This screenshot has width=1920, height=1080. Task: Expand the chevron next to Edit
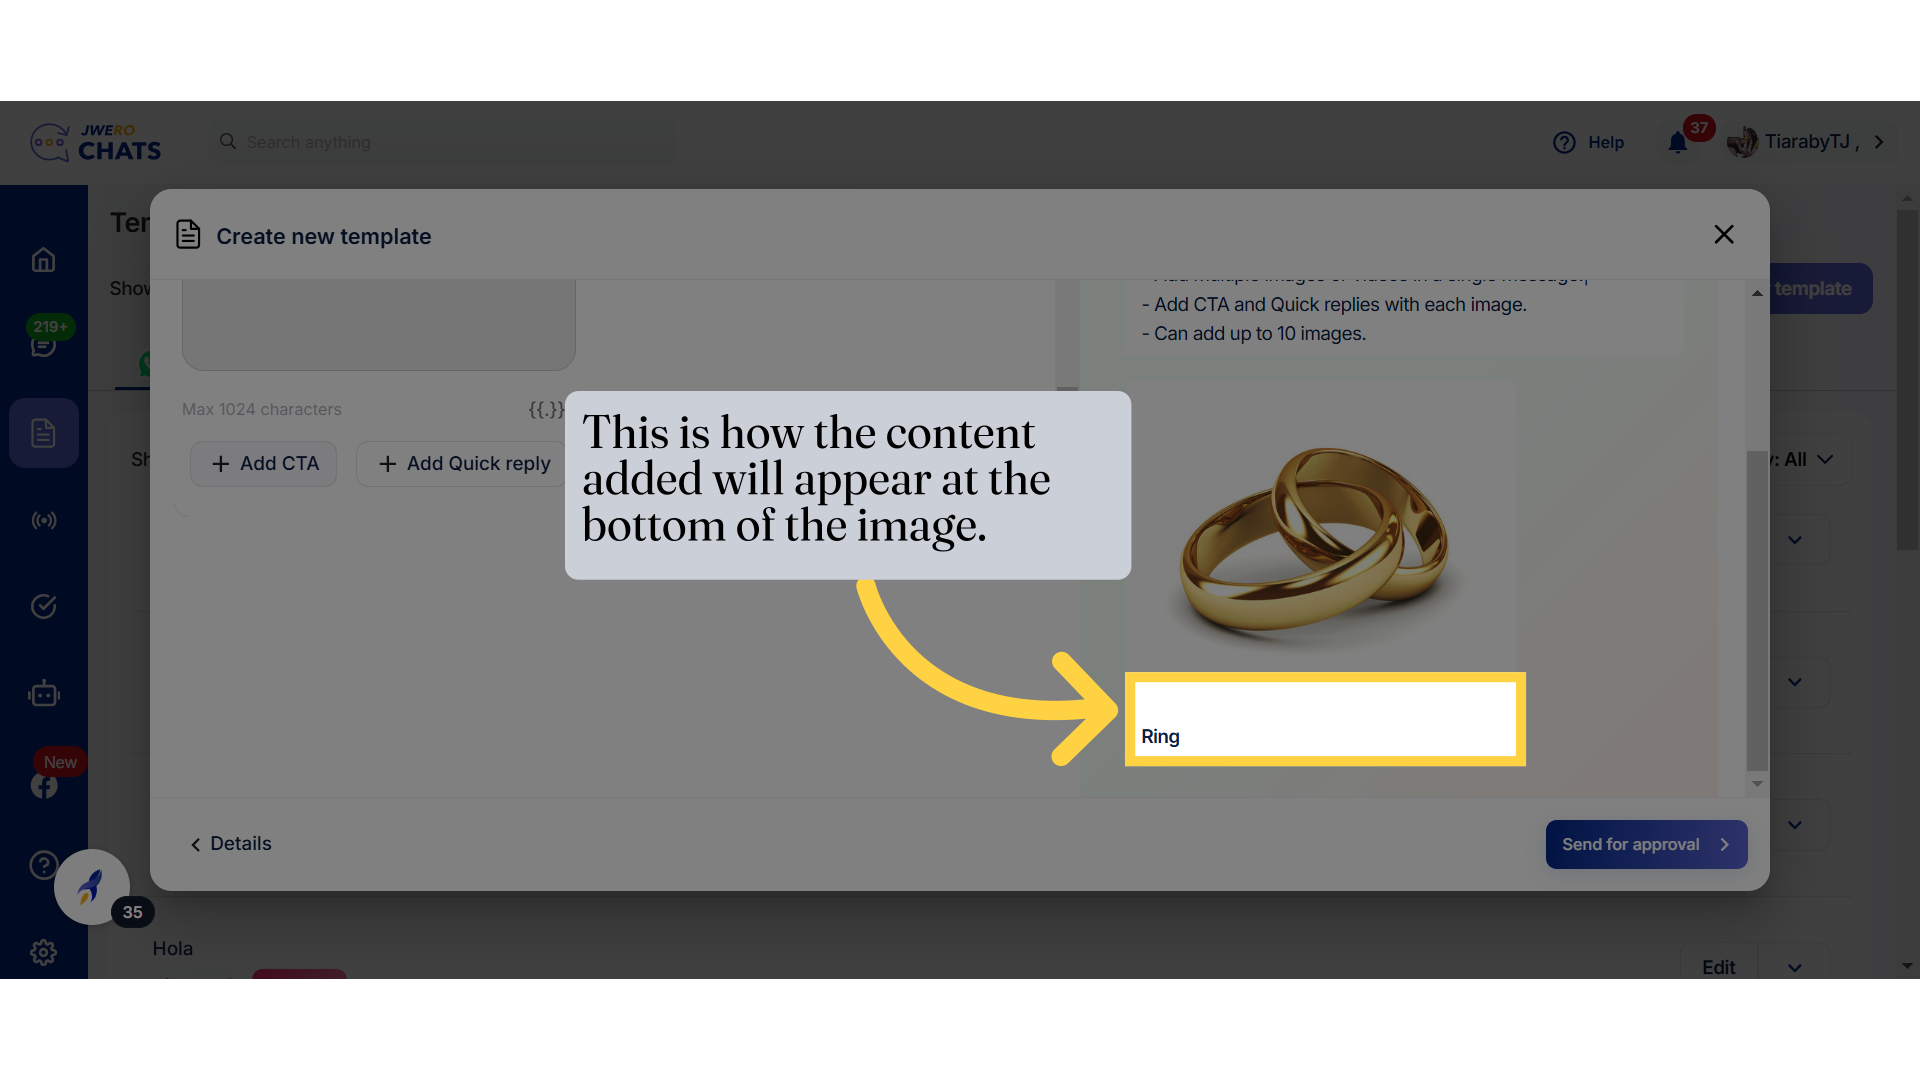pos(1793,967)
